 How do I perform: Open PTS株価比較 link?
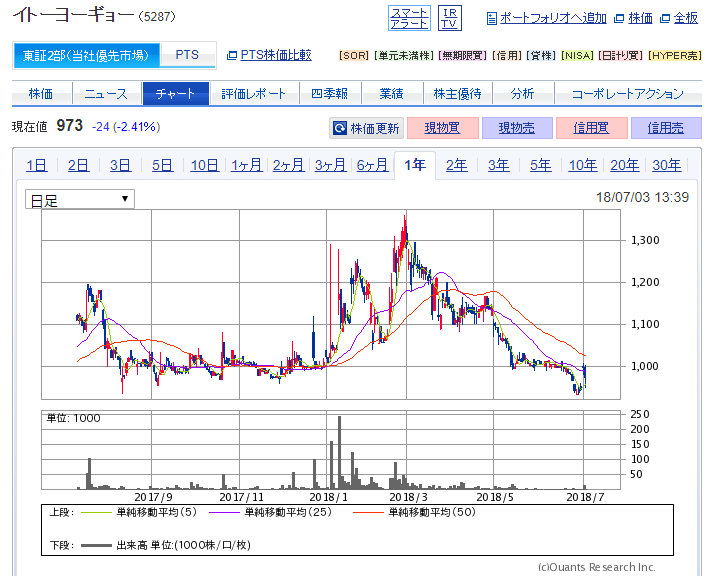(276, 55)
